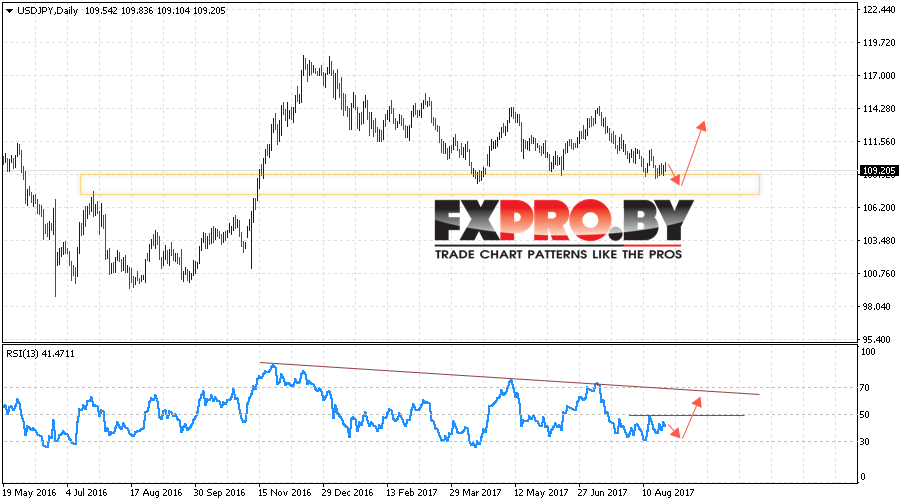This screenshot has height=504, width=900.
Task: Click the 27 Jun 2017 date label
Action: point(602,493)
